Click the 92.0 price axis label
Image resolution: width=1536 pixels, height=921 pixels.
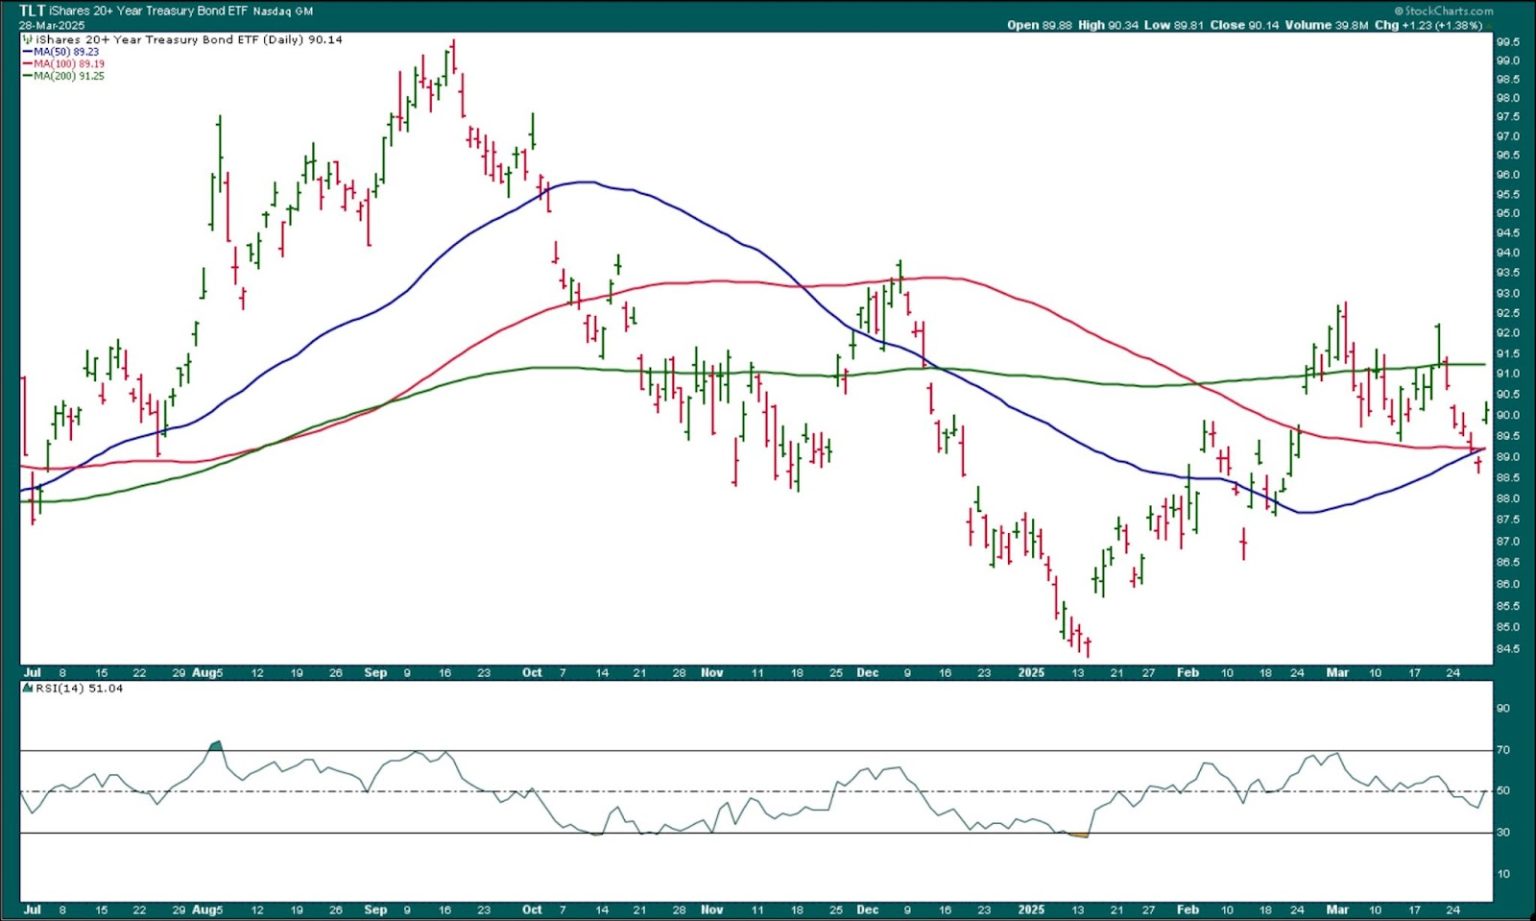1508,334
